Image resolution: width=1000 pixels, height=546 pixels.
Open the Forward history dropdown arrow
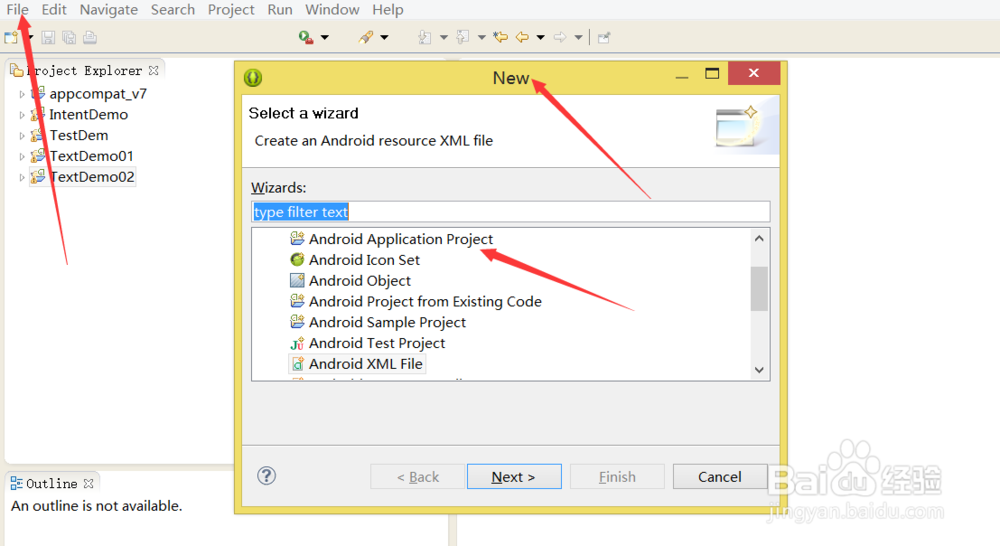[578, 38]
